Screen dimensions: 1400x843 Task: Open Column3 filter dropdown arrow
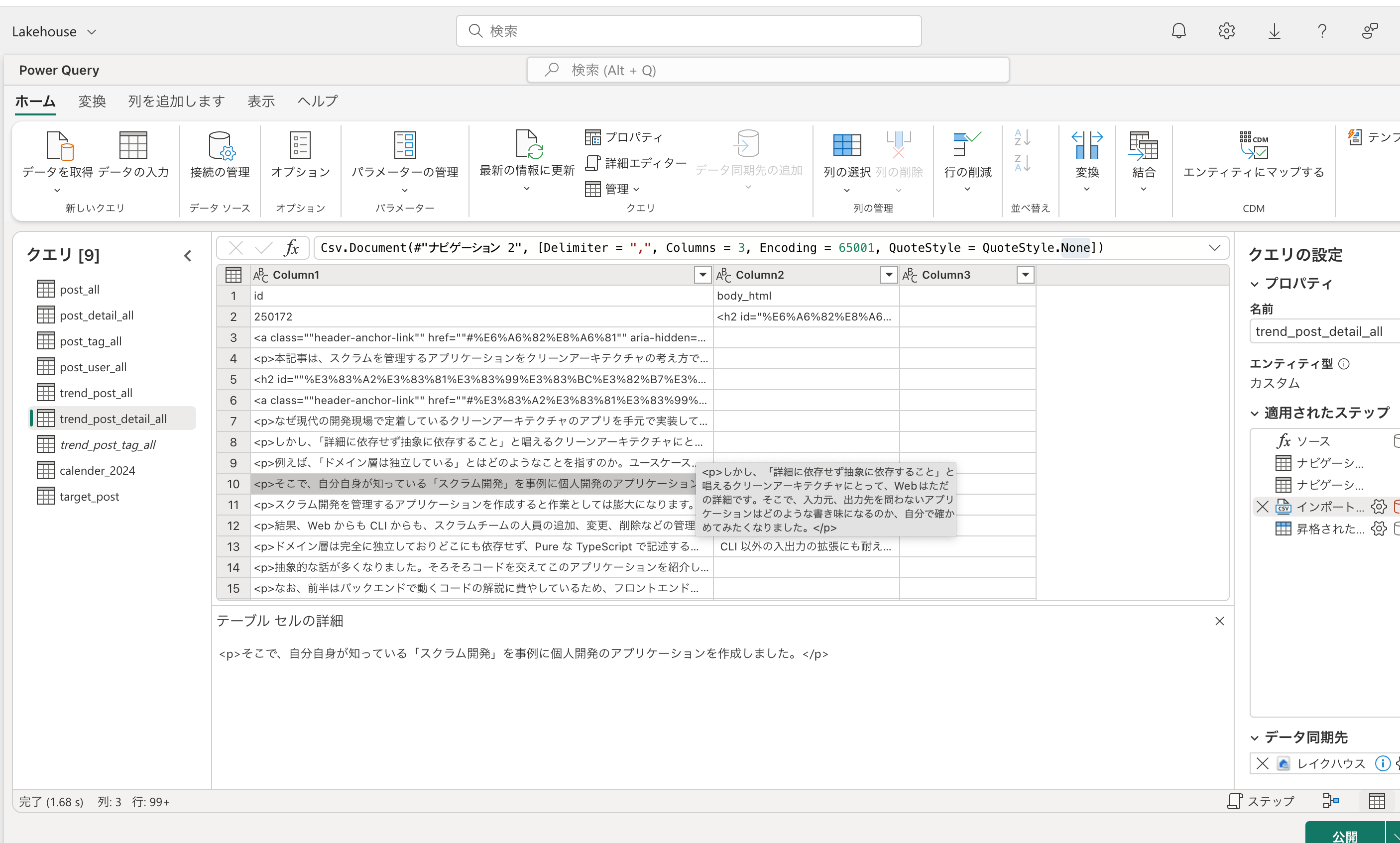1025,275
